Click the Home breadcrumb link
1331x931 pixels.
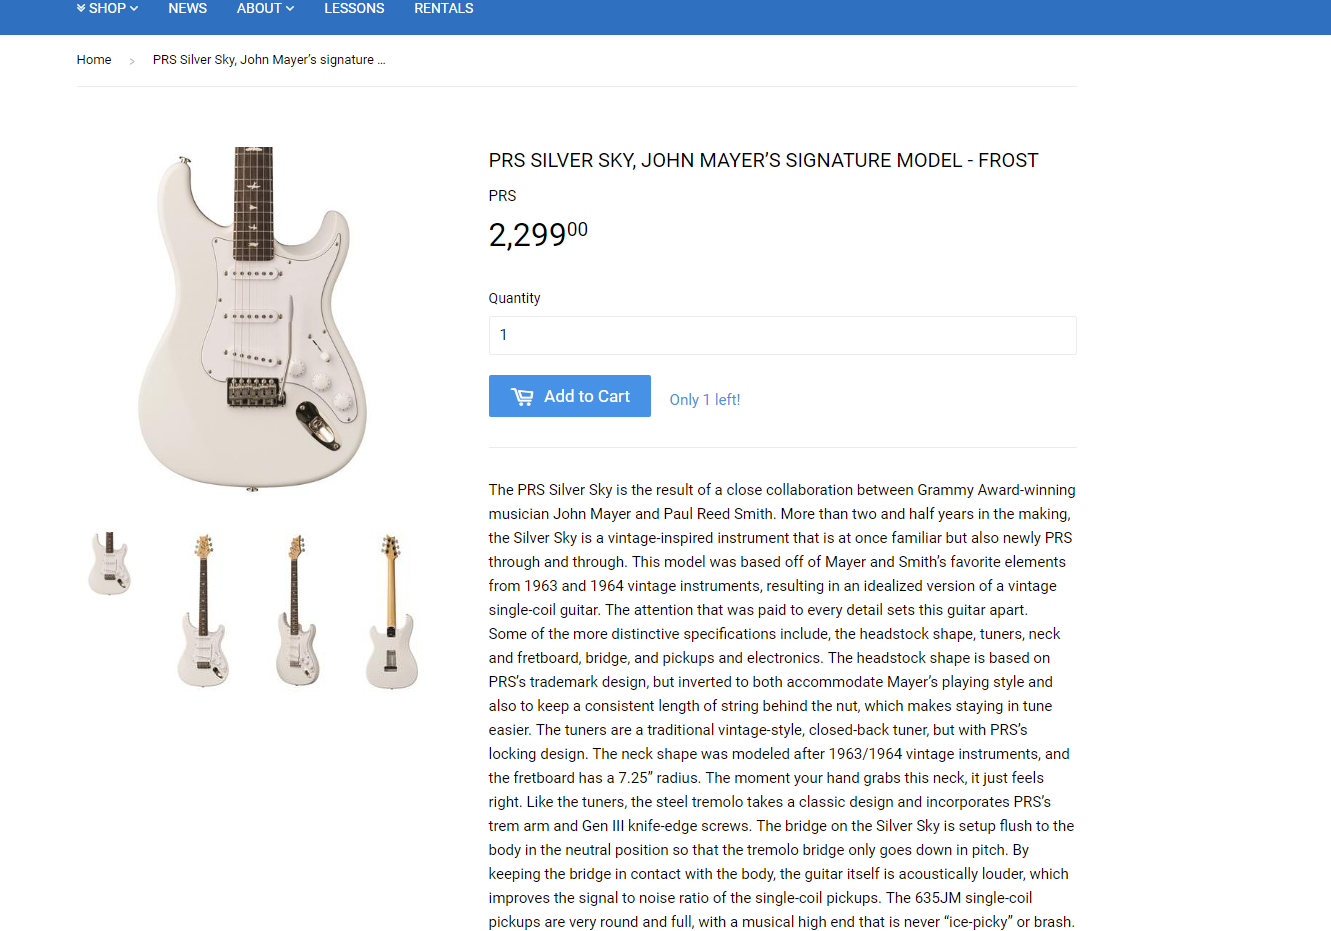(x=94, y=60)
